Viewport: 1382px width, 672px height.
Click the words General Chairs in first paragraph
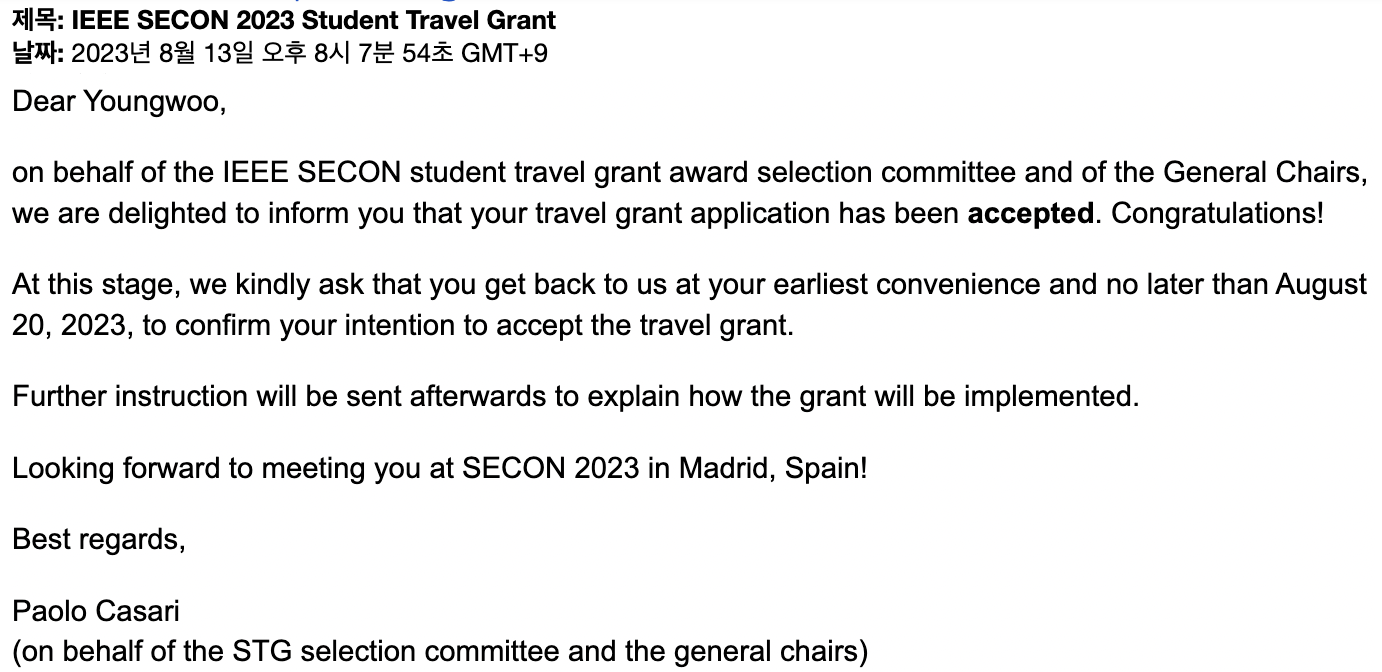click(x=1264, y=173)
